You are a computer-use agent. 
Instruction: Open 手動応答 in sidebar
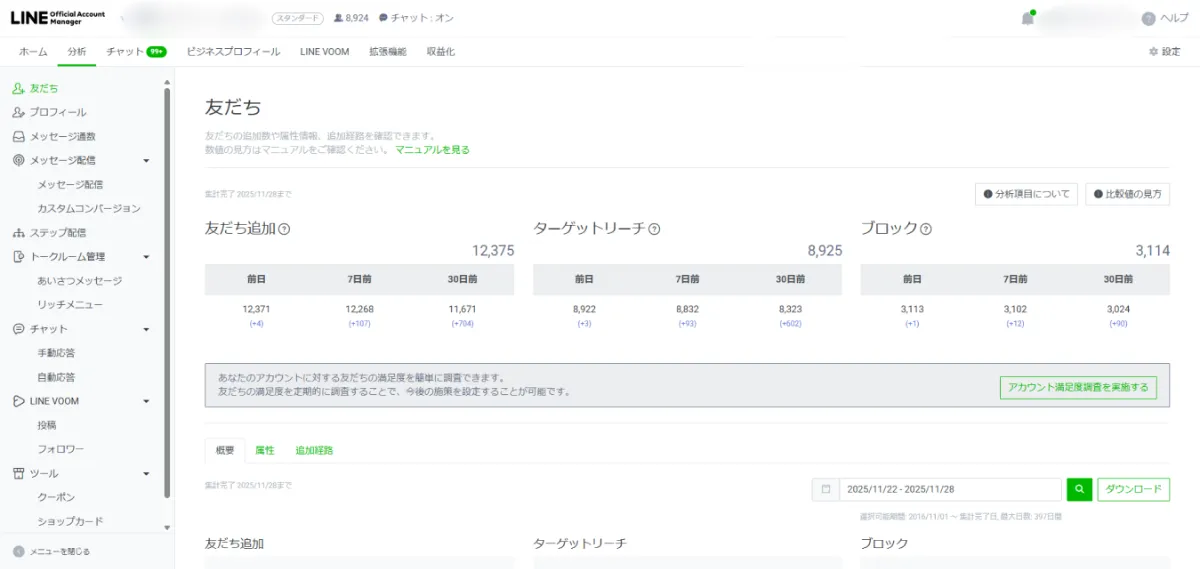tap(56, 353)
